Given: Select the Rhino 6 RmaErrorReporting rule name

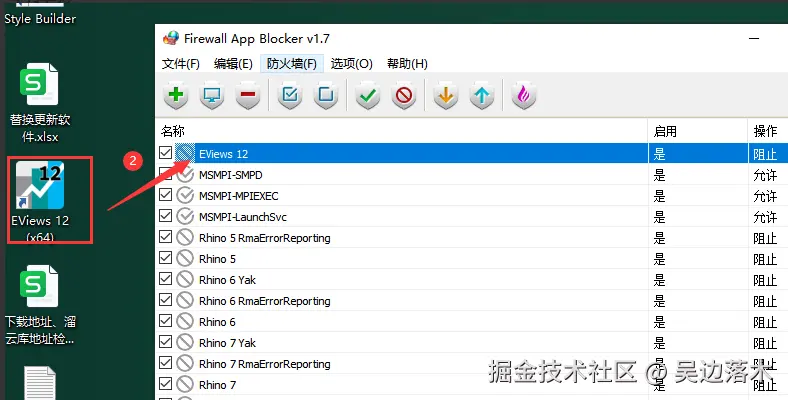Looking at the screenshot, I should click(265, 301).
